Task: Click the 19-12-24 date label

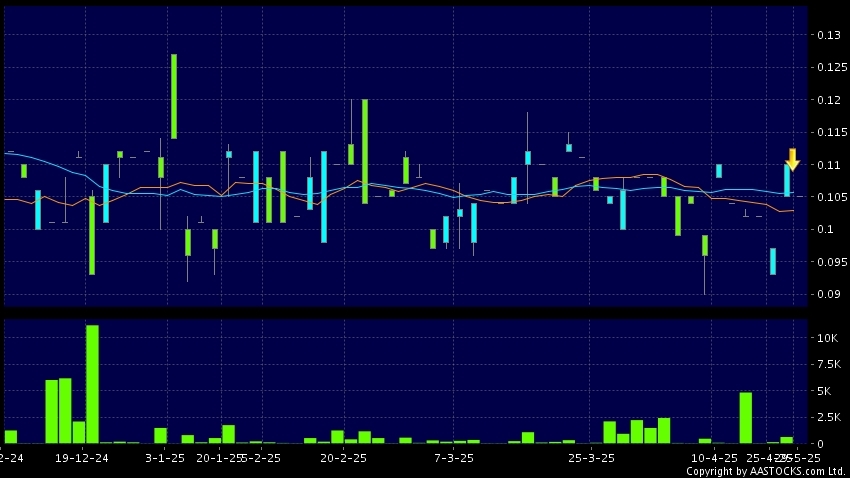Action: 82,458
